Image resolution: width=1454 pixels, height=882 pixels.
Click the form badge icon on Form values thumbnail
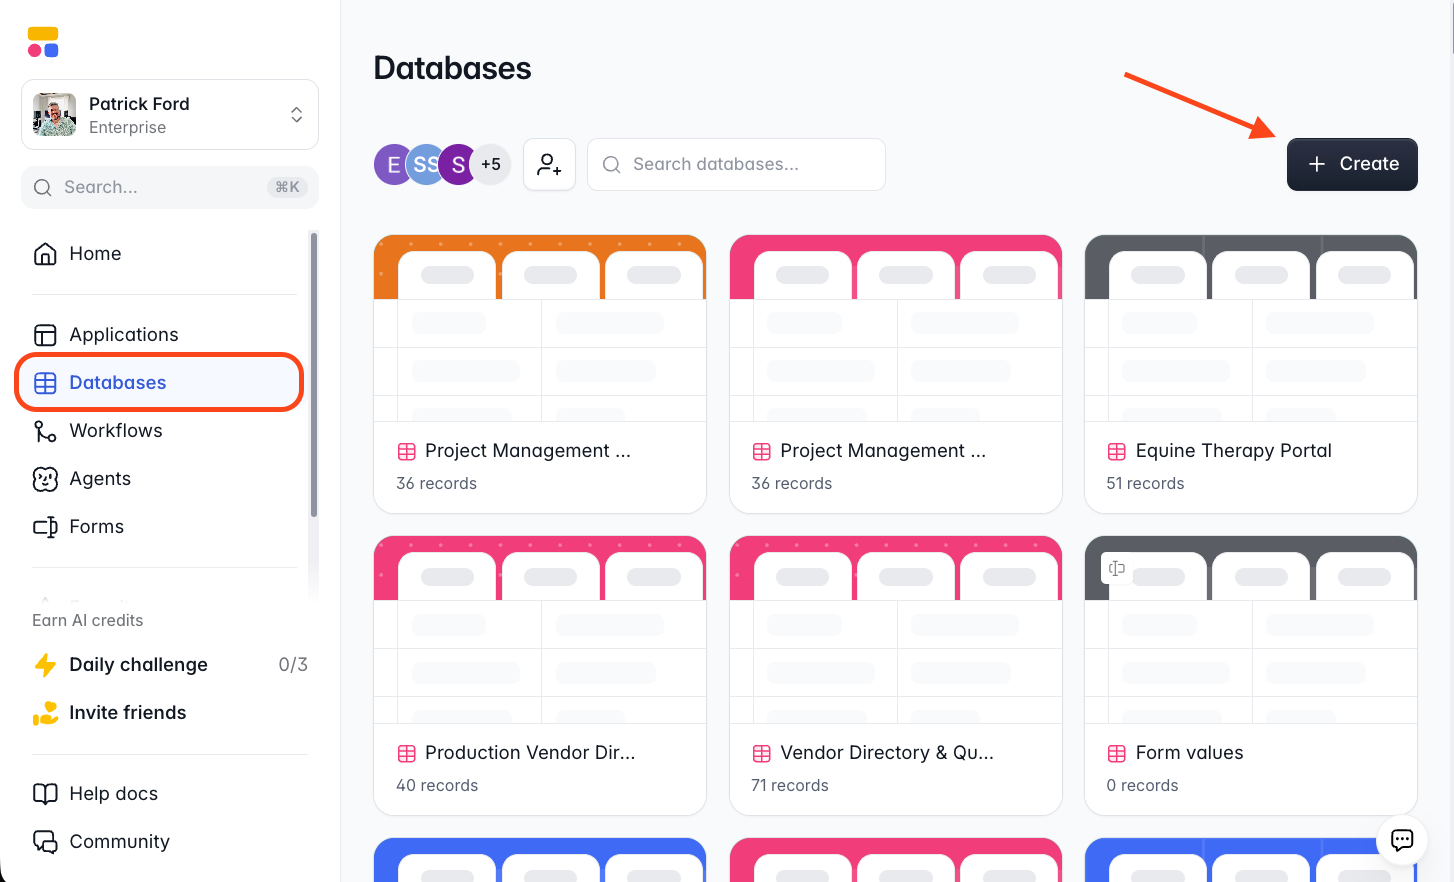1117,569
